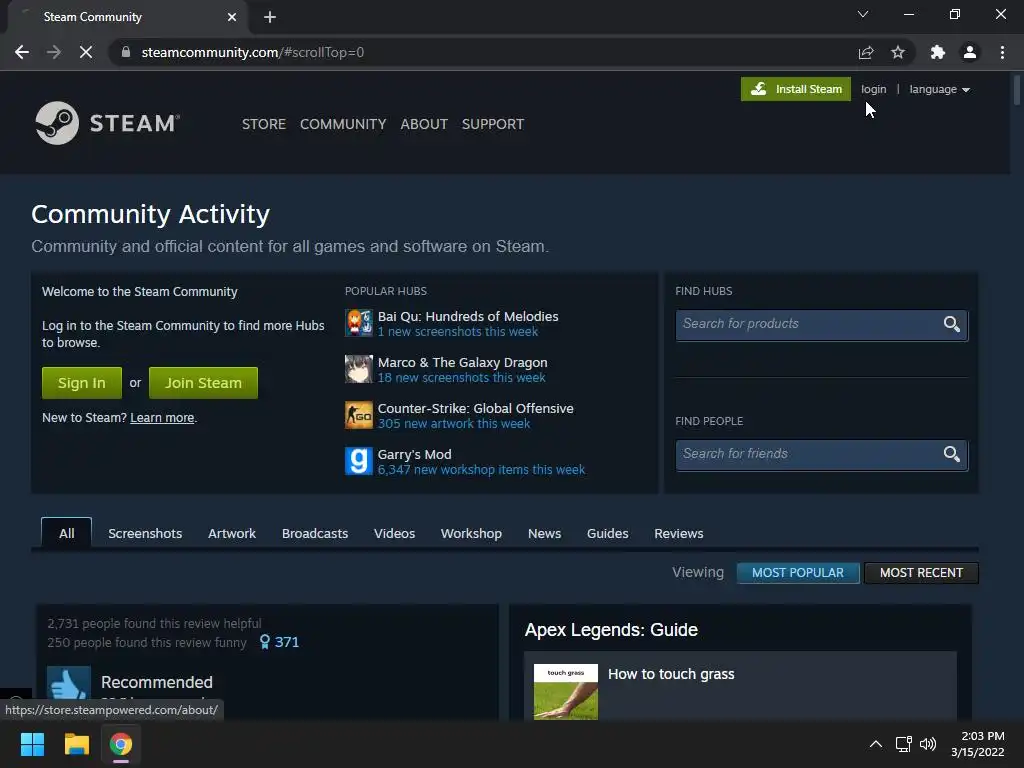This screenshot has width=1024, height=768.
Task: Open the STORE menu
Action: tap(264, 124)
